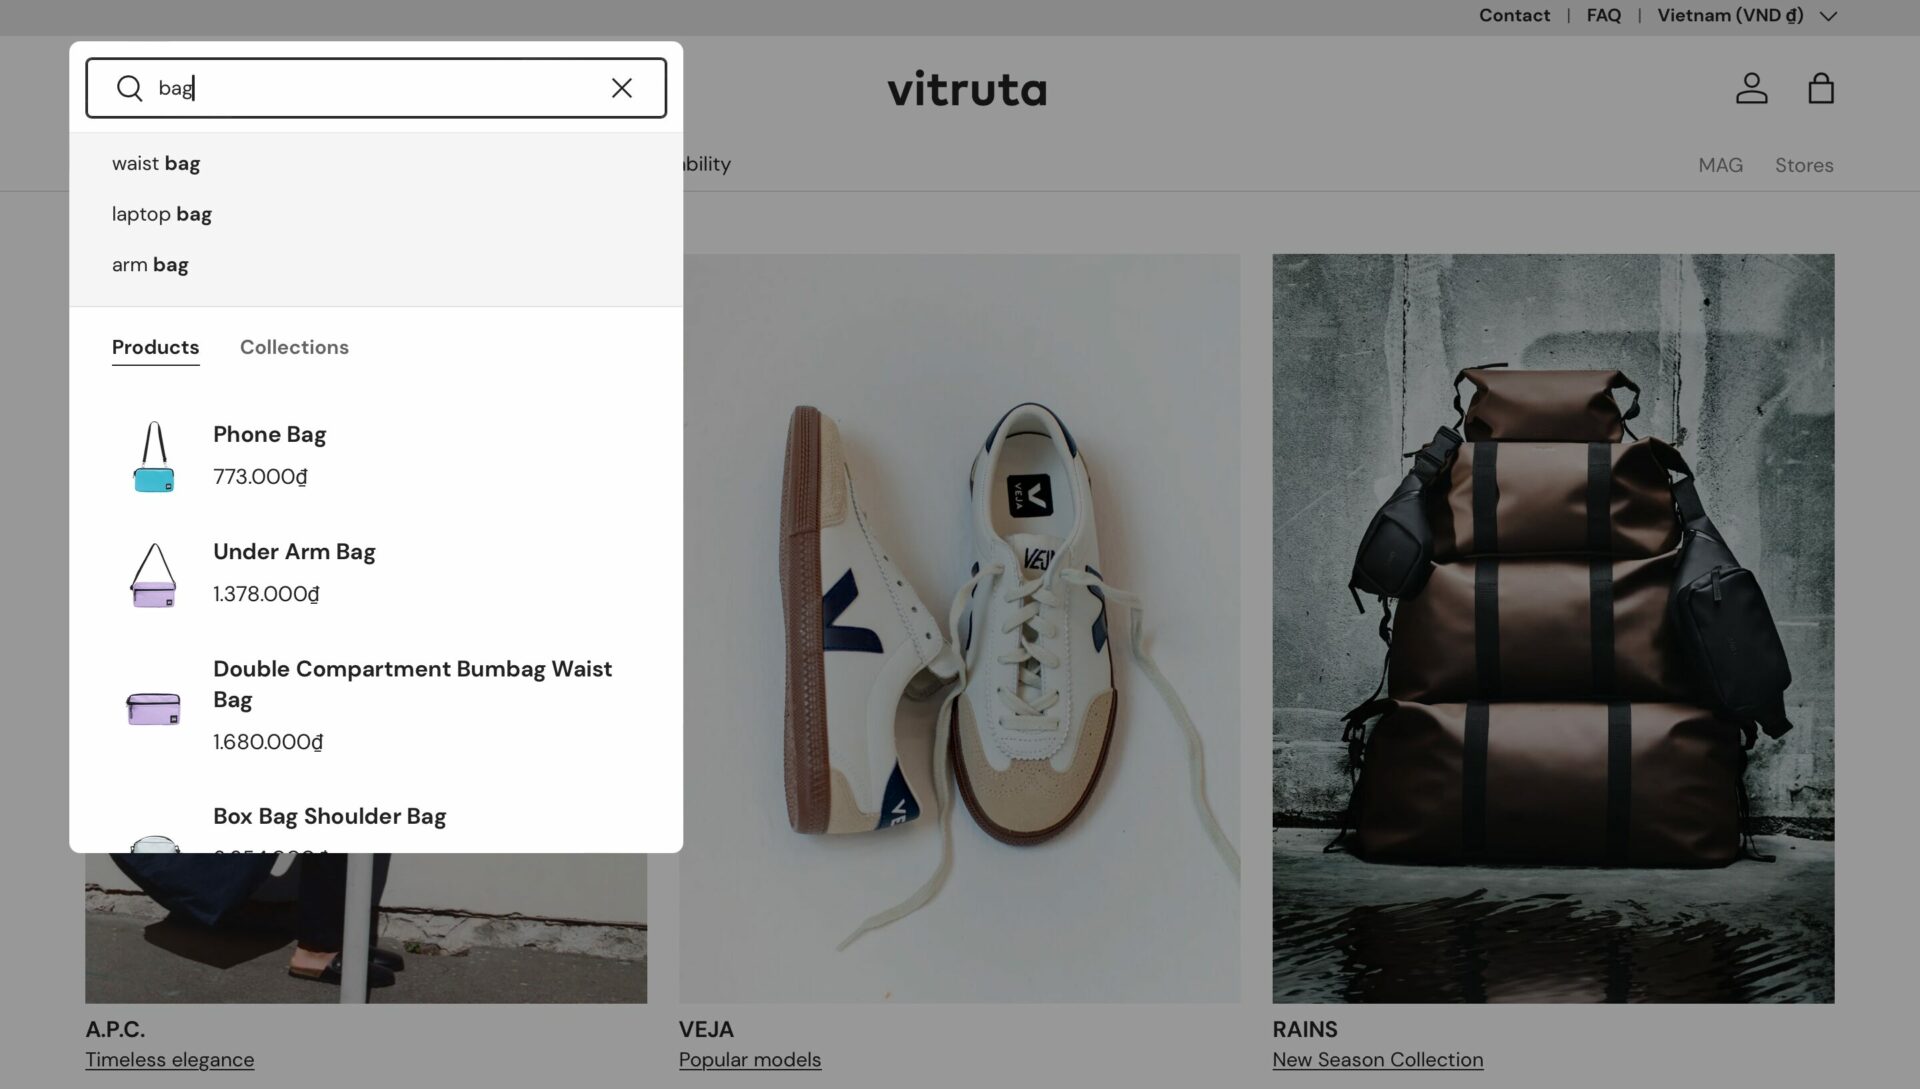The image size is (1920, 1089).
Task: Click the search magnifier icon
Action: [x=129, y=88]
